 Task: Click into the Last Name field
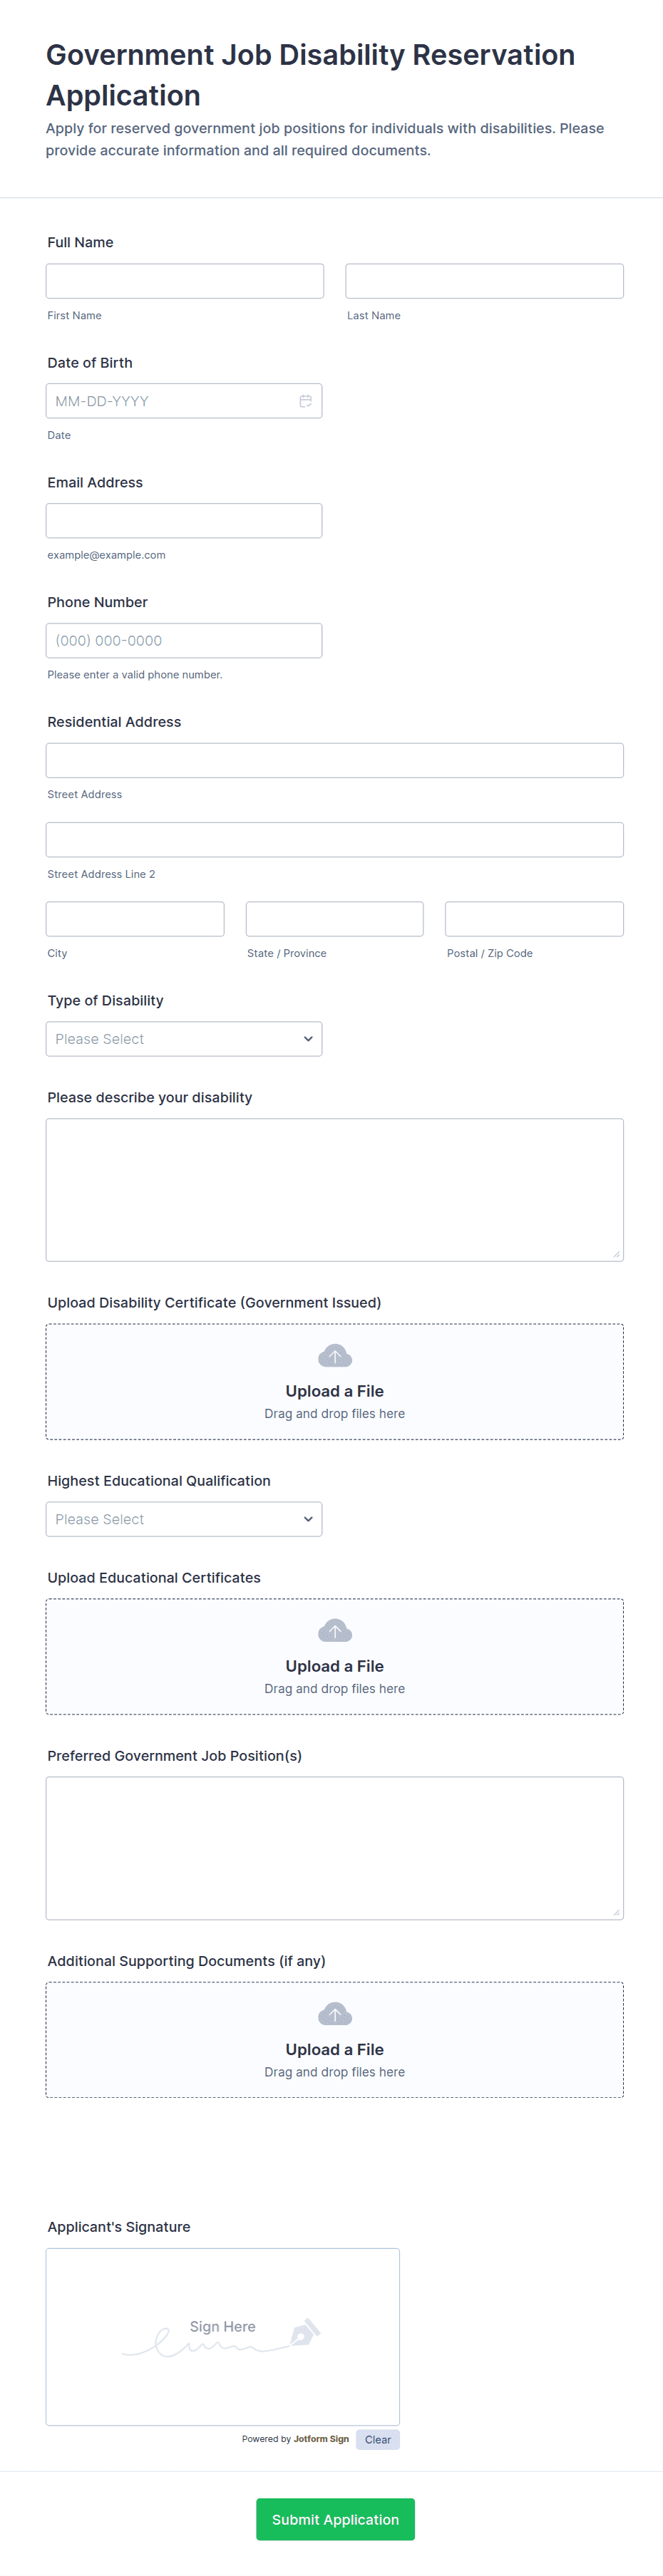pos(484,281)
